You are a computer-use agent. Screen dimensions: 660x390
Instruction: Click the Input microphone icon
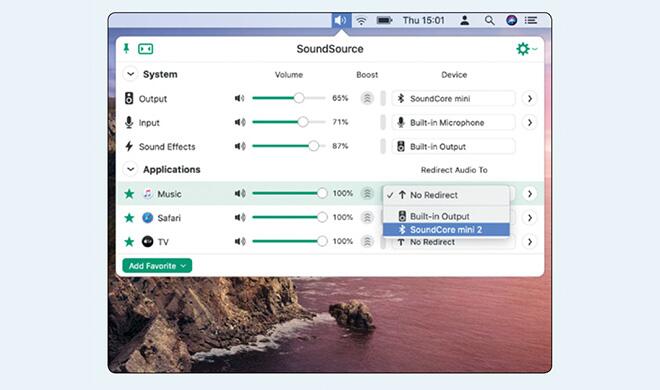[x=129, y=122]
